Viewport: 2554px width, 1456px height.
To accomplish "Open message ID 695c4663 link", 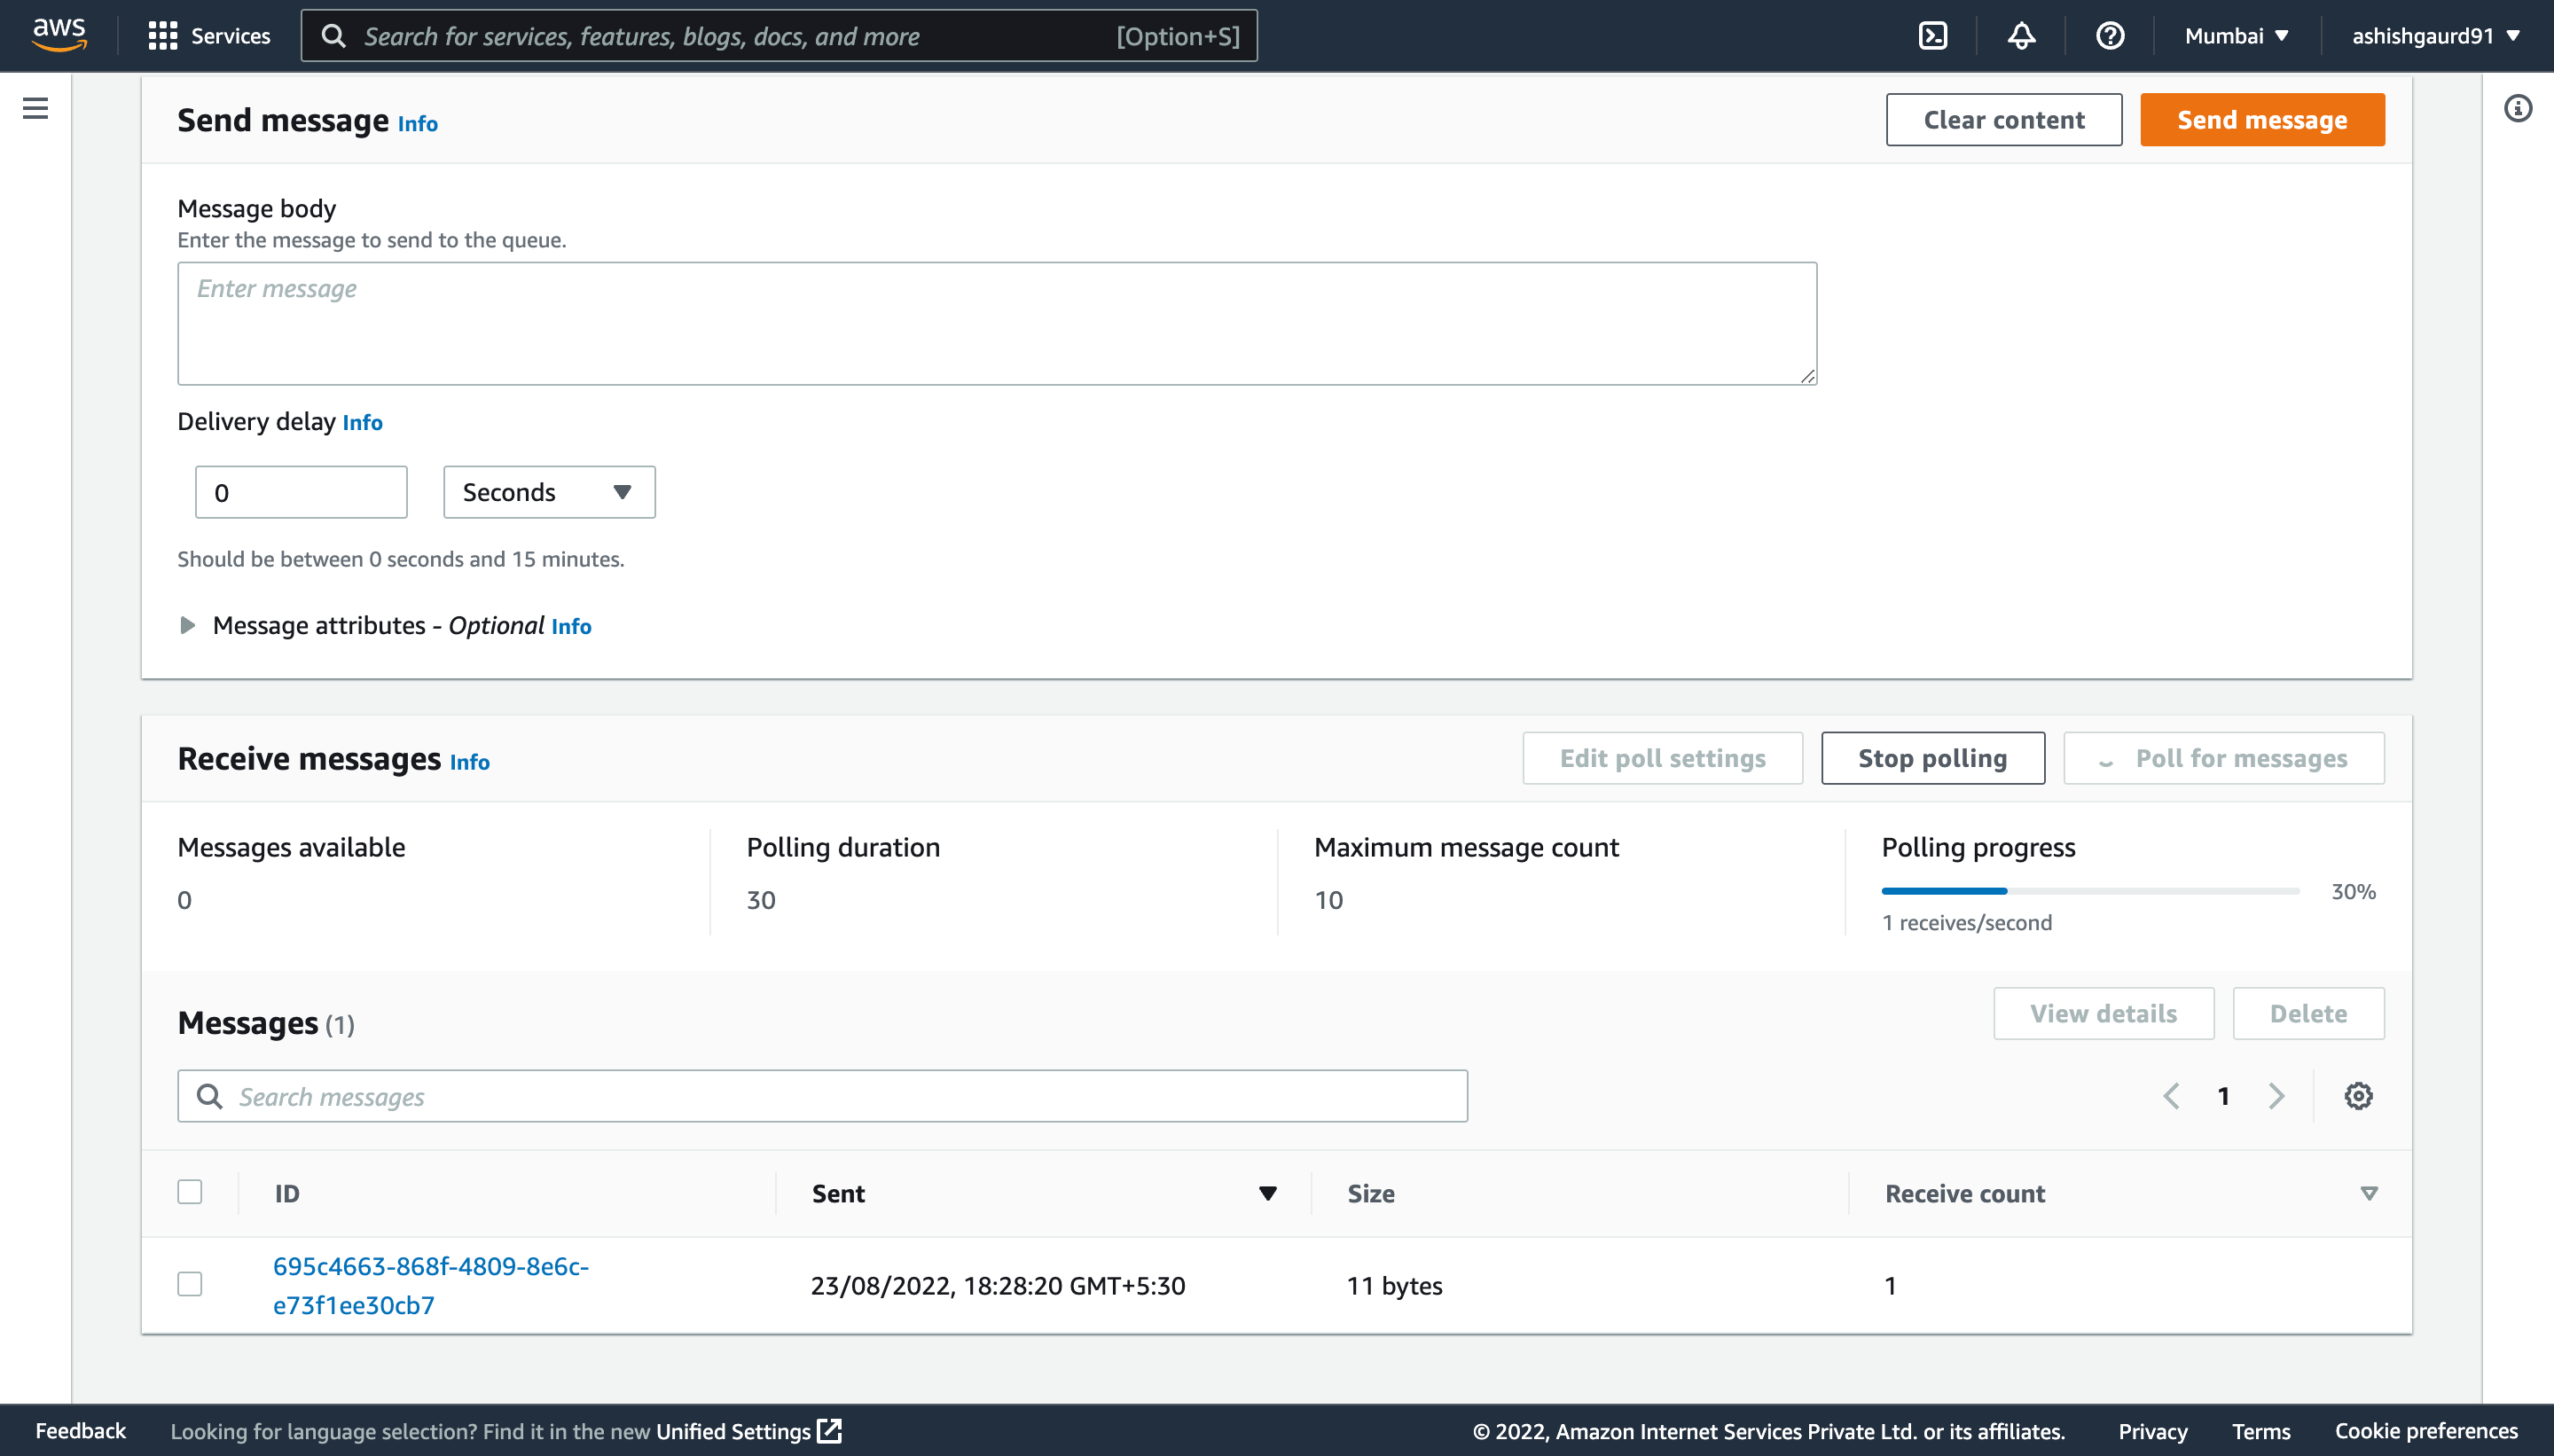I will point(431,1285).
